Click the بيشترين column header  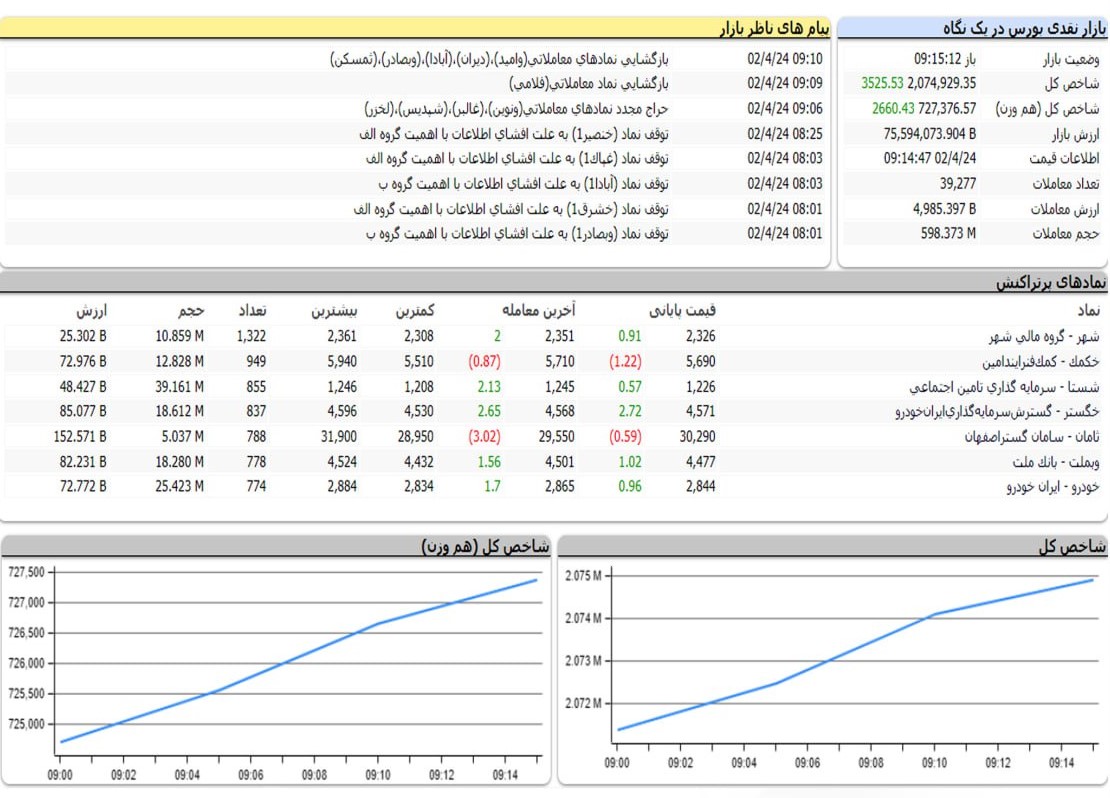coord(334,310)
